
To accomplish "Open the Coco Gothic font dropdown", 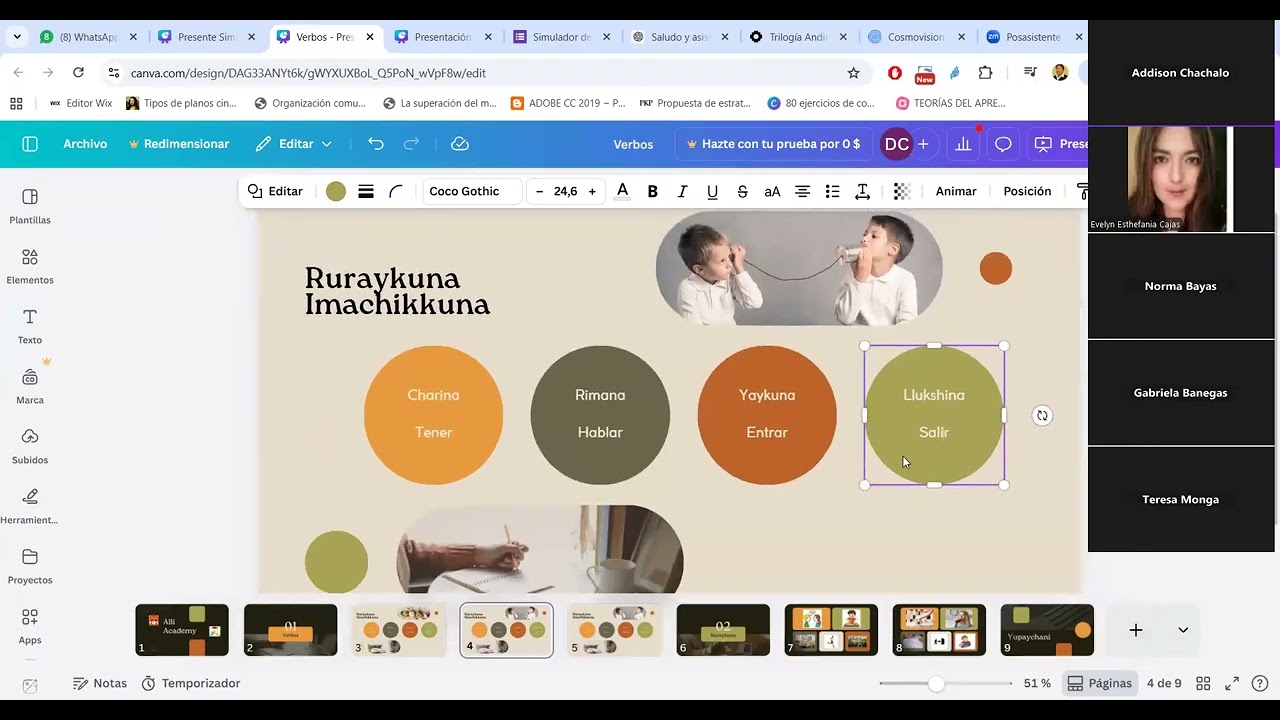I will click(472, 191).
